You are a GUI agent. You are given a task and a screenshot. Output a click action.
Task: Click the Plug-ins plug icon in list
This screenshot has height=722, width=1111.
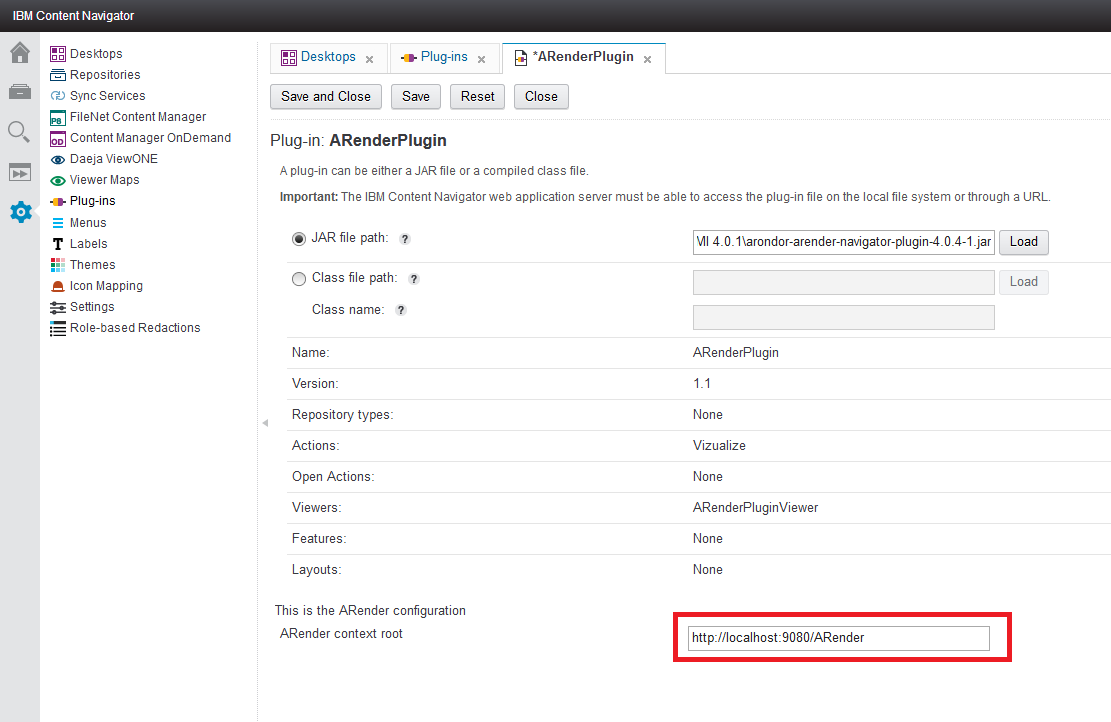[58, 201]
